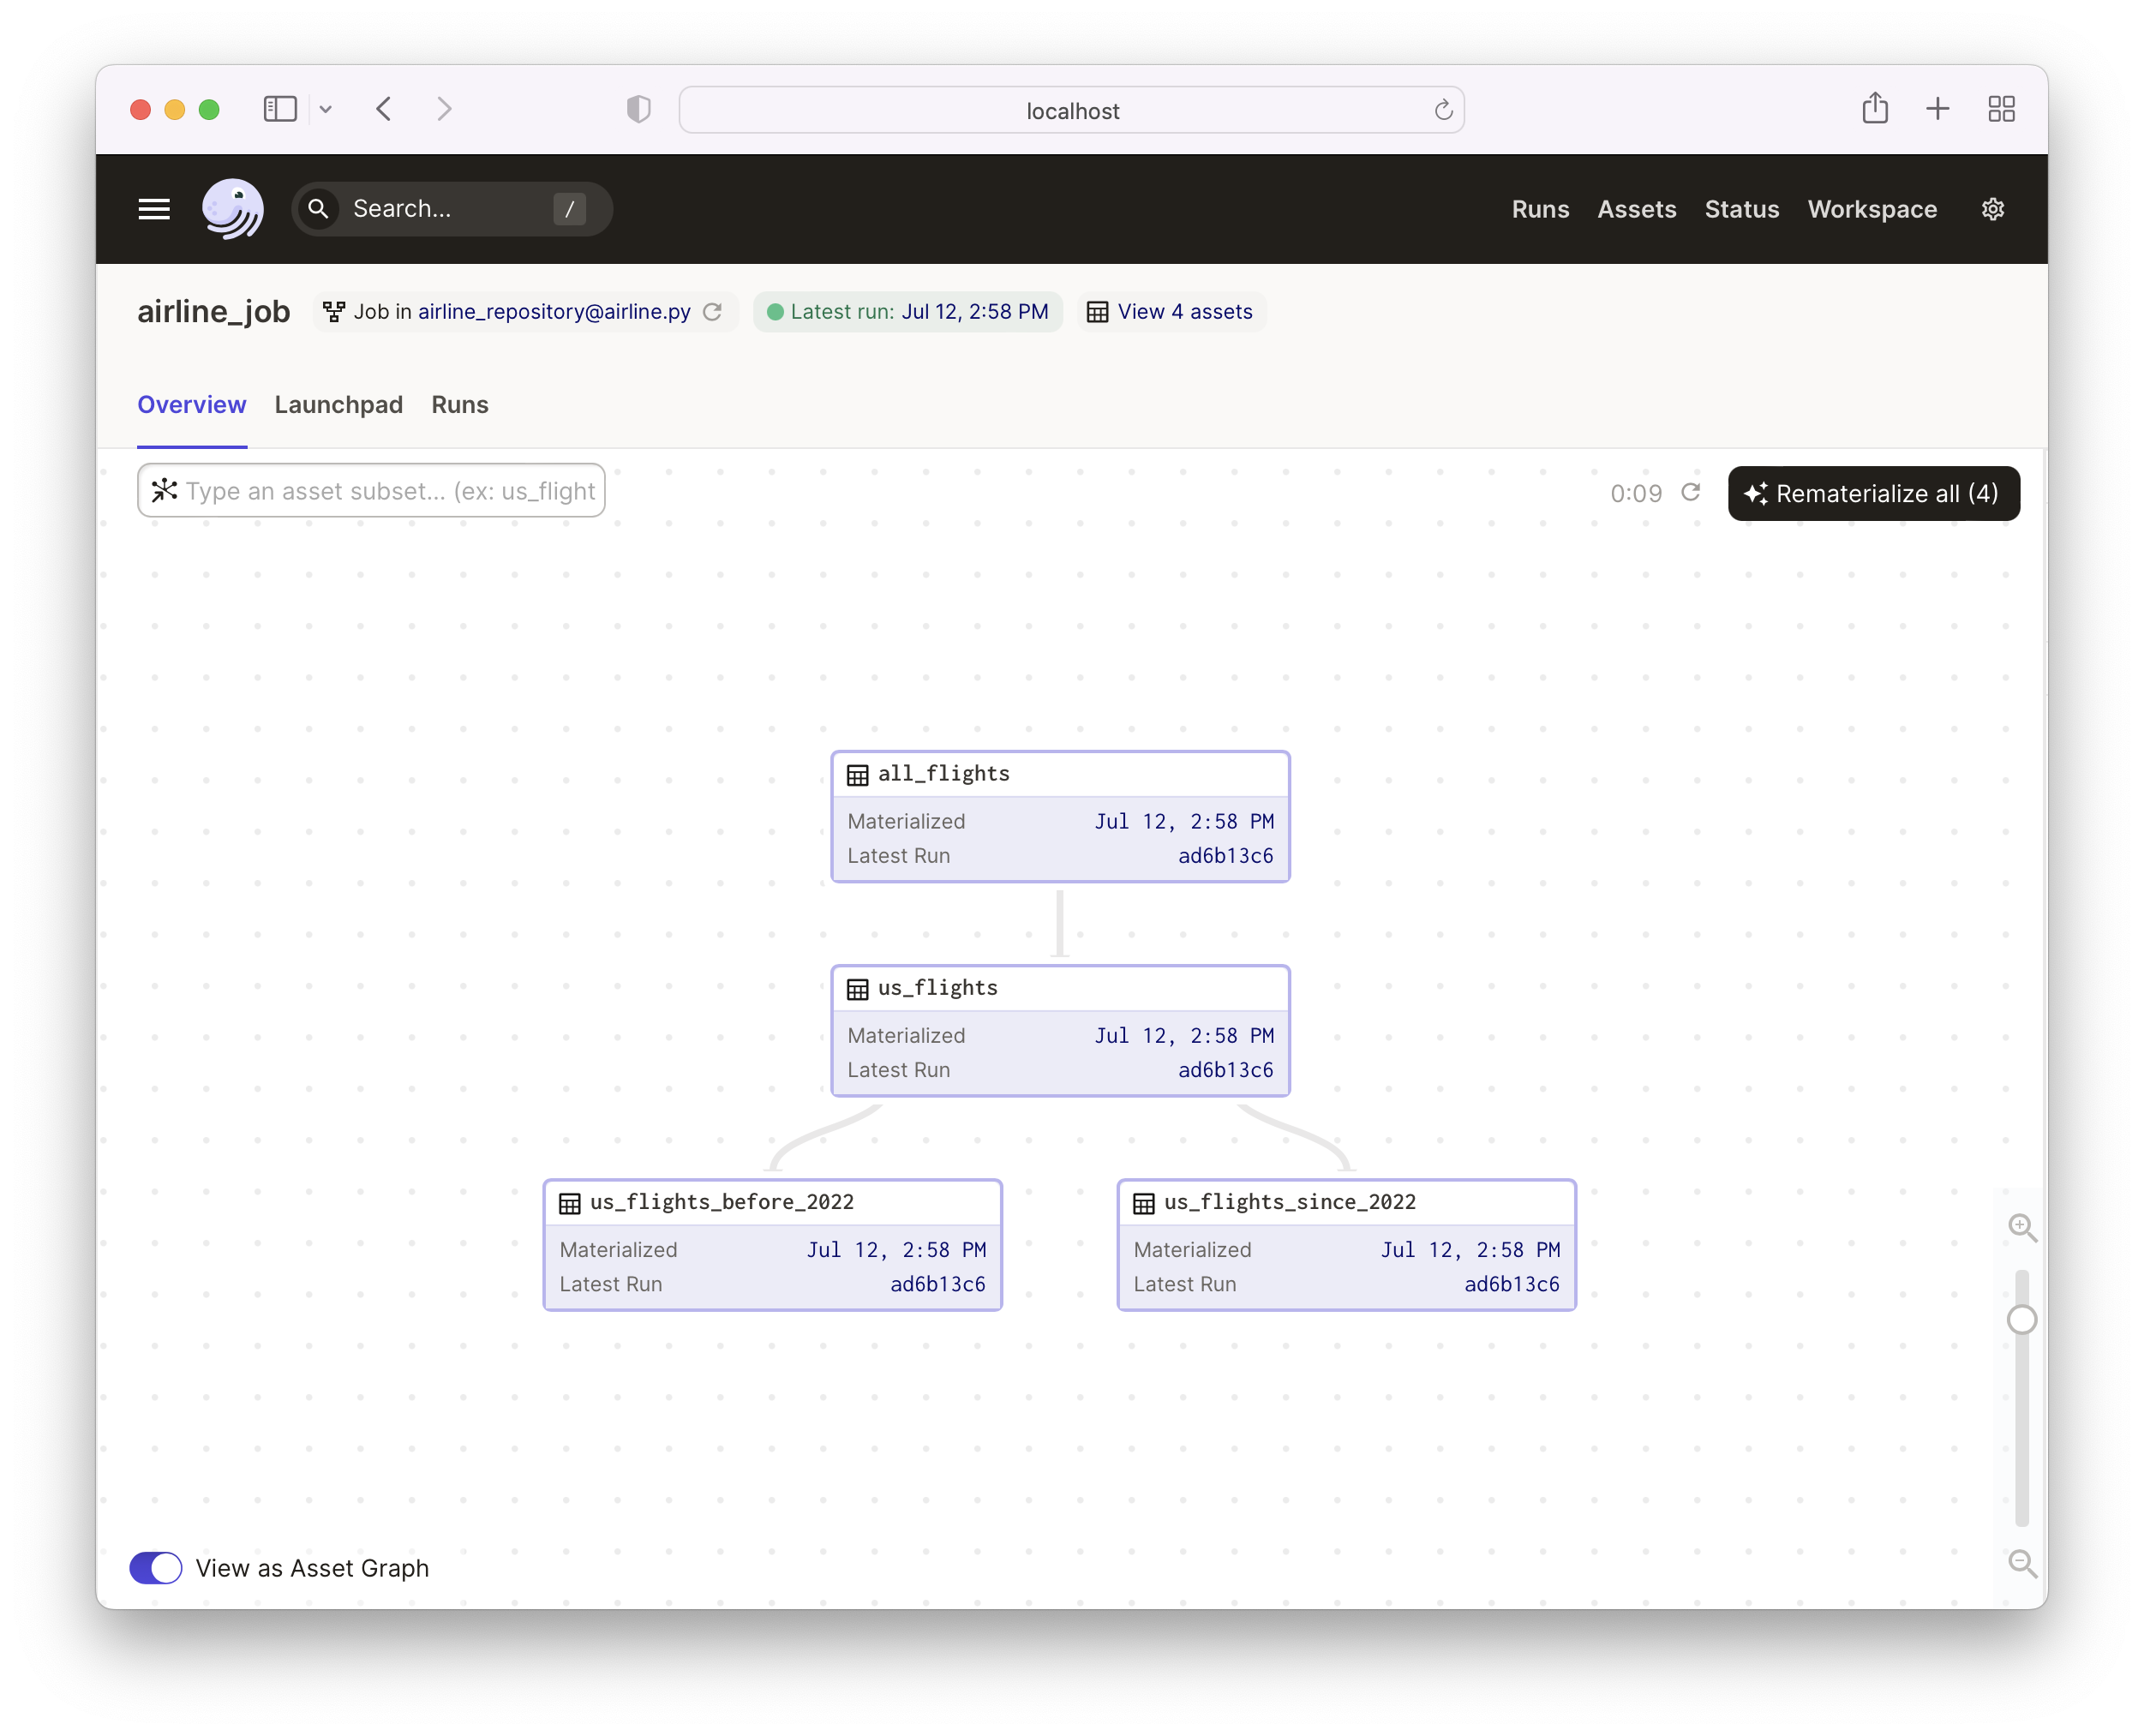Click the asset subset graph icon
This screenshot has height=1736, width=2144.
[164, 490]
